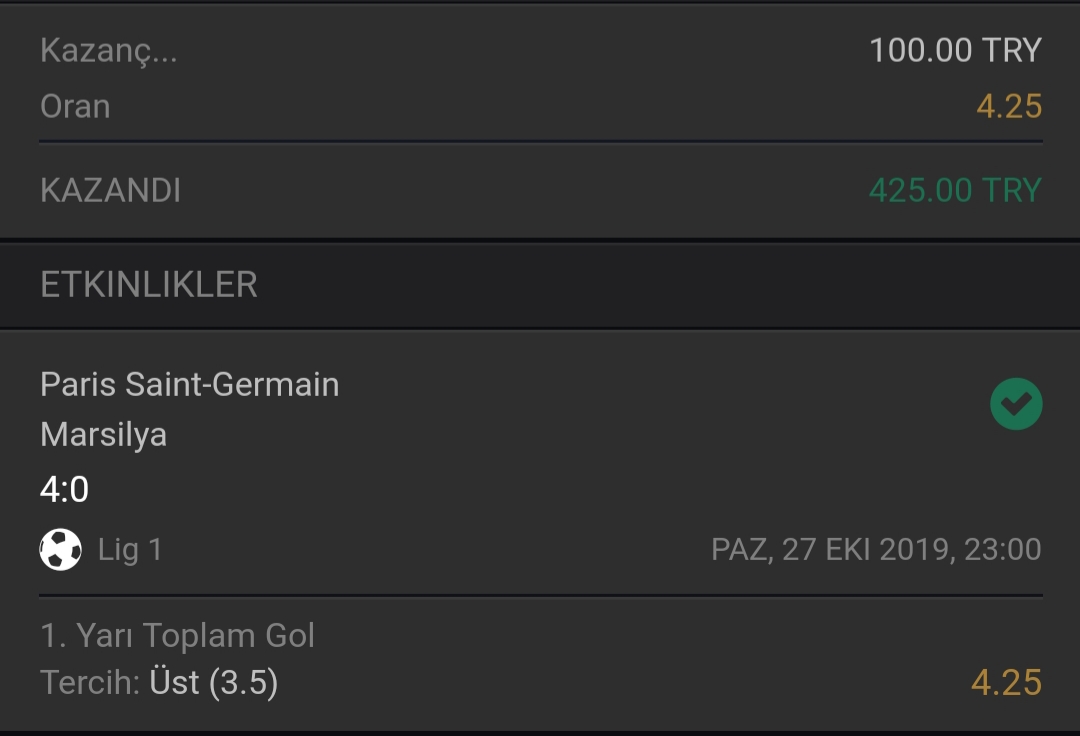Screen dimensions: 1080x736
Task: Select the Paris Saint-Germain team name
Action: click(189, 384)
